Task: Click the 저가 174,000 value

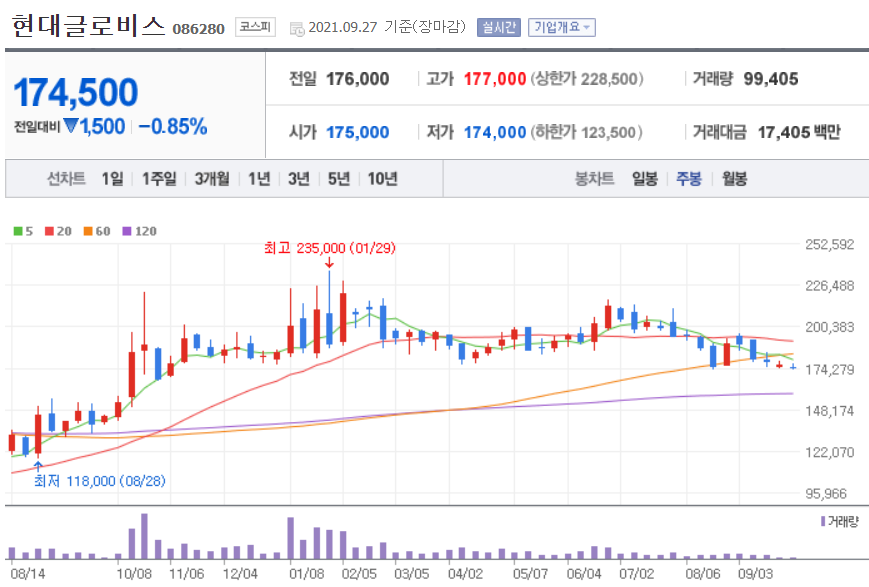Action: [x=494, y=132]
